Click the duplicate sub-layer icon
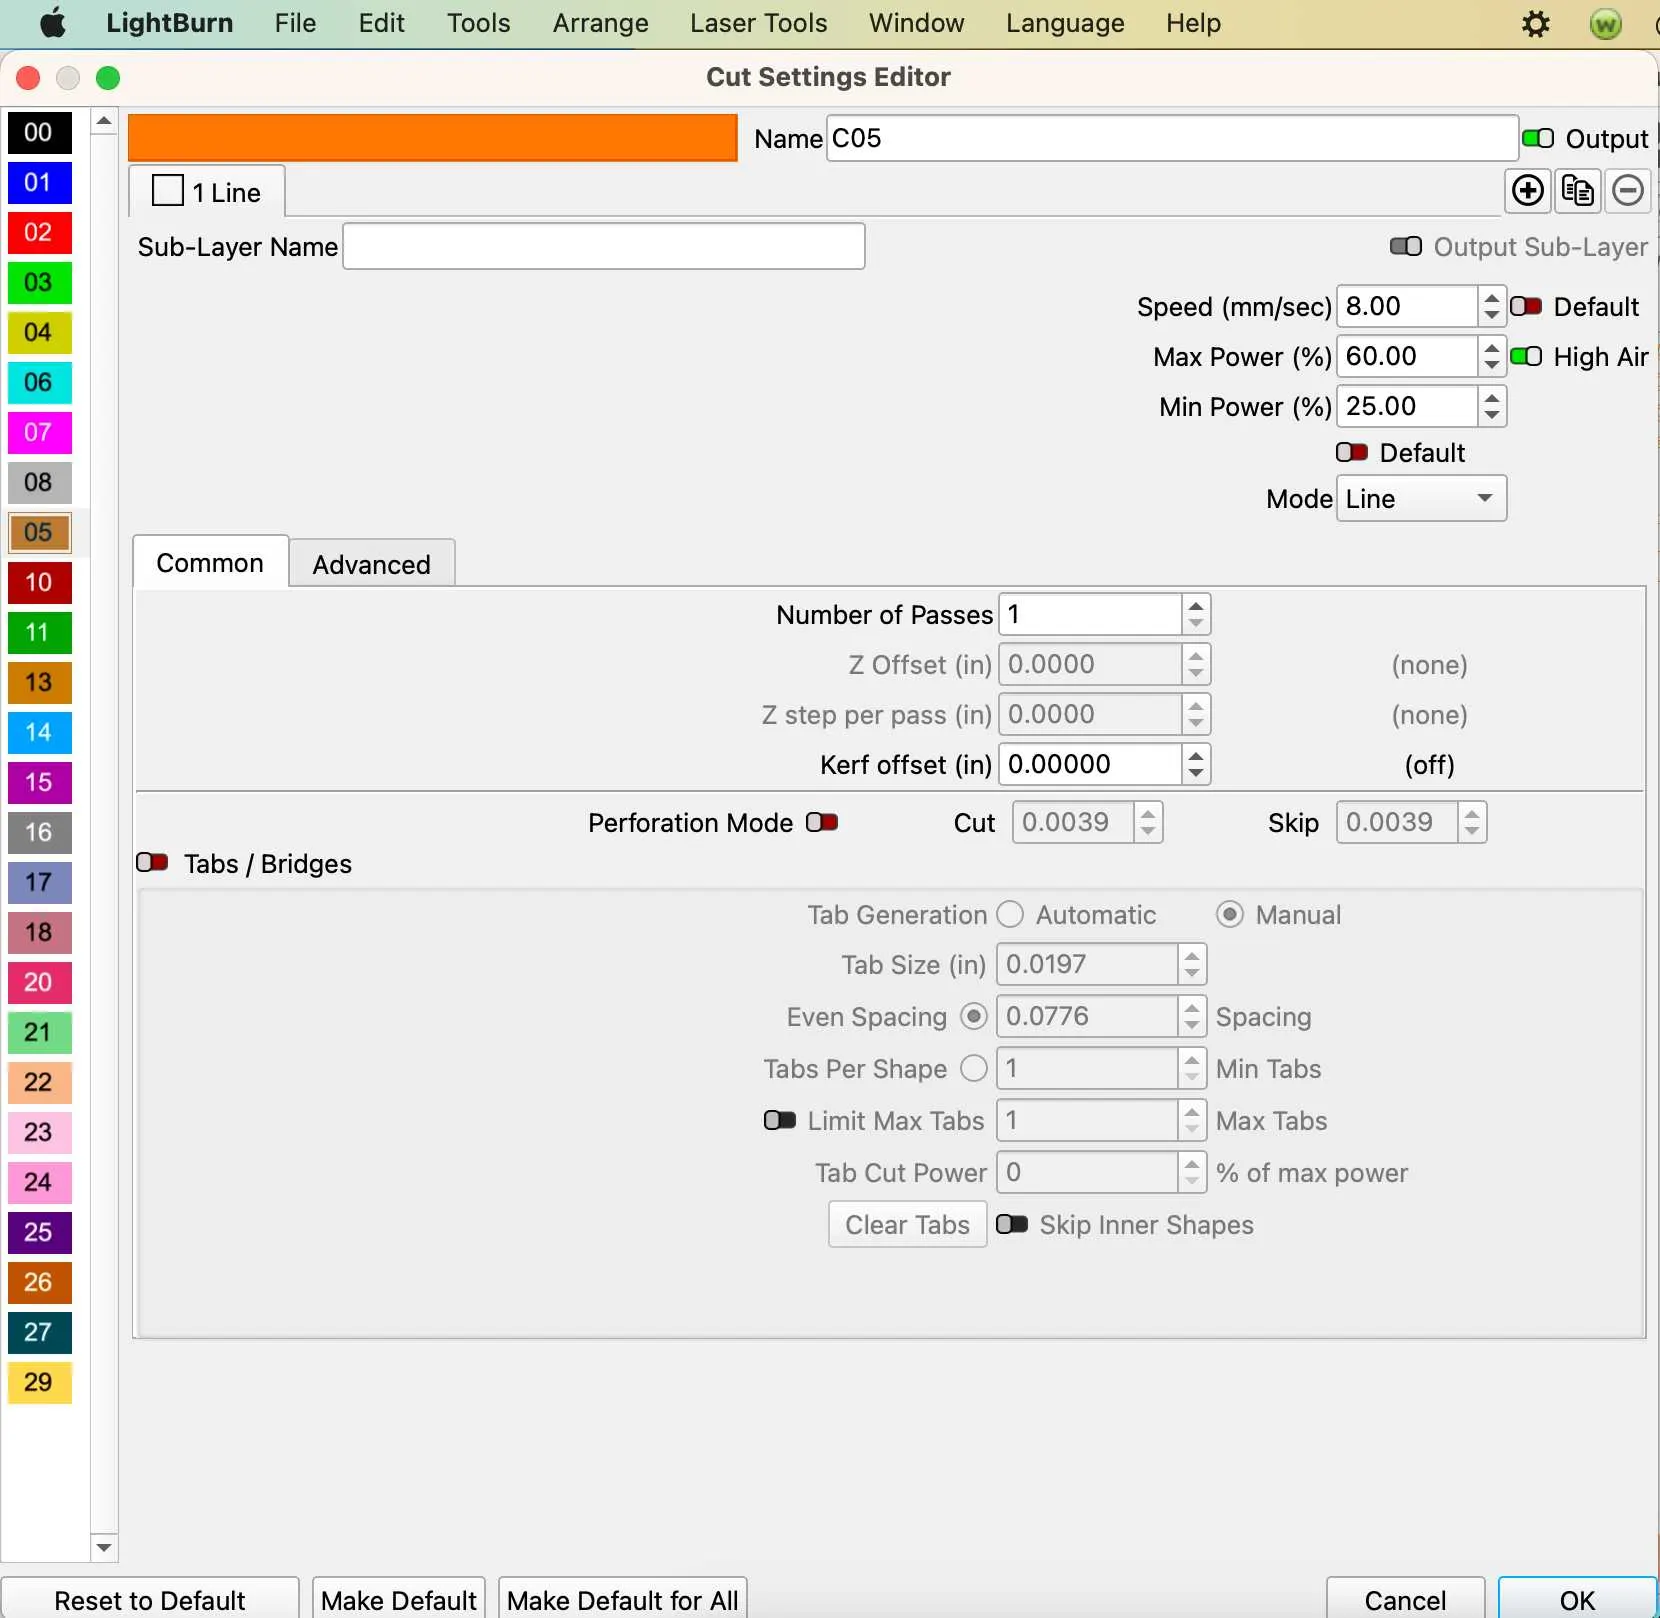The height and width of the screenshot is (1618, 1660). point(1578,190)
